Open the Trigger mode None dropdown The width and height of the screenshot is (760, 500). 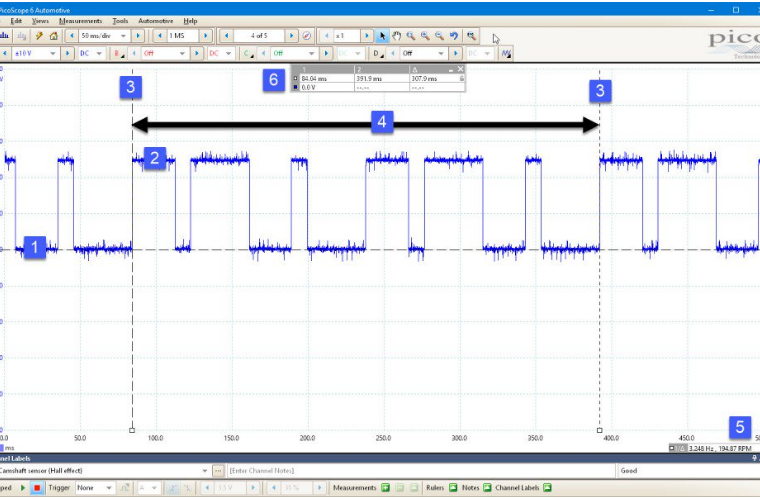tap(109, 488)
